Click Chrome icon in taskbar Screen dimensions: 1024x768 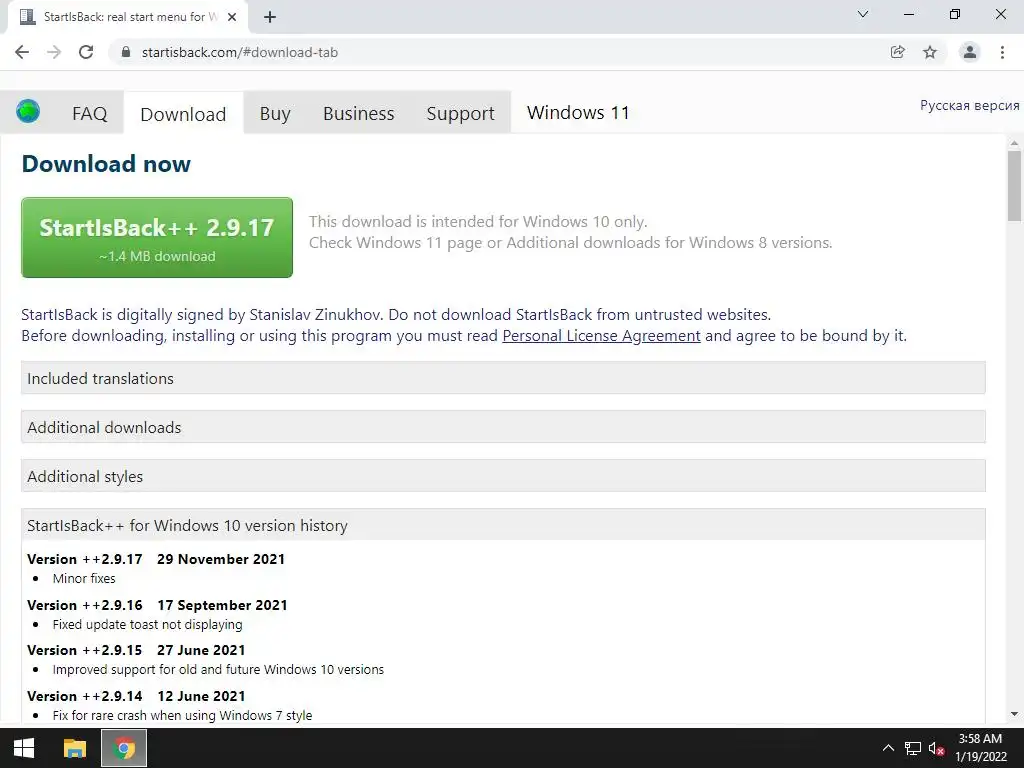(x=124, y=748)
